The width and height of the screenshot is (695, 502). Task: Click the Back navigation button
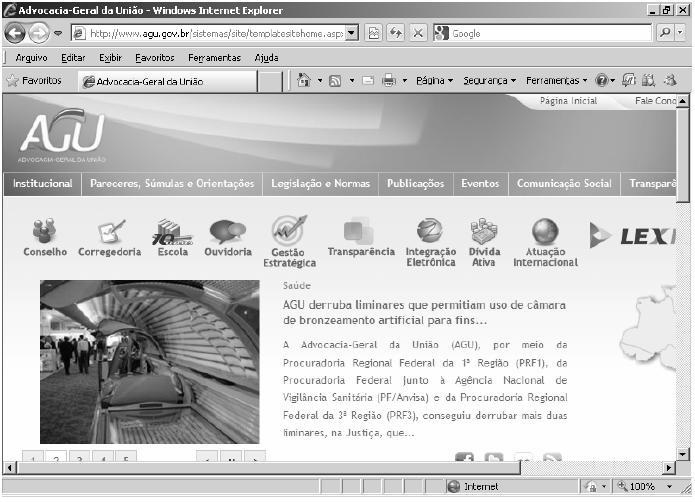pyautogui.click(x=16, y=33)
